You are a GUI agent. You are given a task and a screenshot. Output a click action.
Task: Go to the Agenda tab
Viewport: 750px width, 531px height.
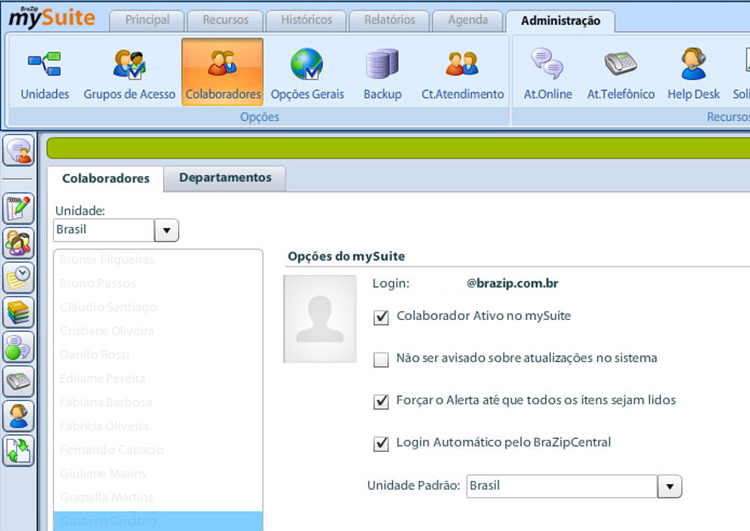click(x=468, y=20)
